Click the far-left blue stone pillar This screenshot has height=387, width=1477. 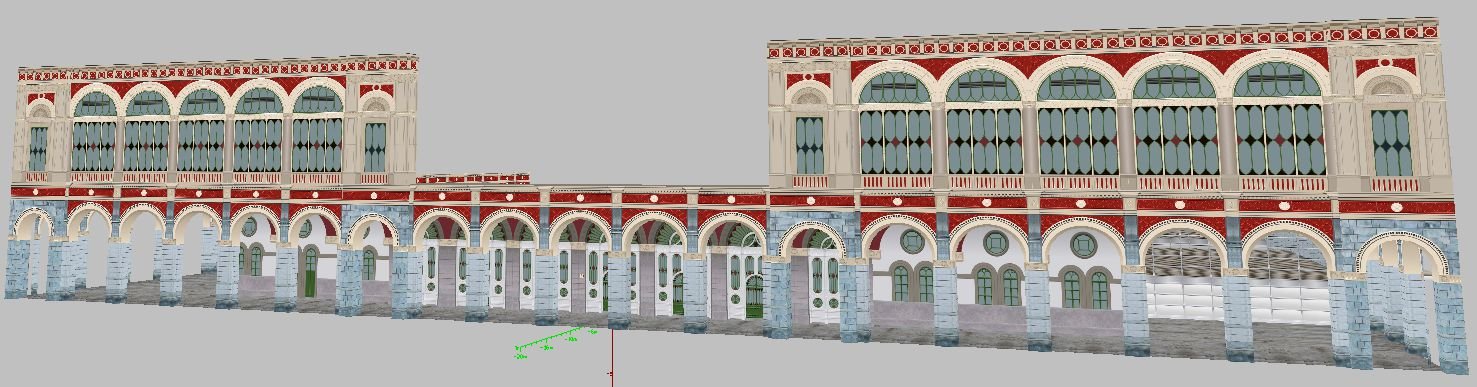[x=17, y=267]
